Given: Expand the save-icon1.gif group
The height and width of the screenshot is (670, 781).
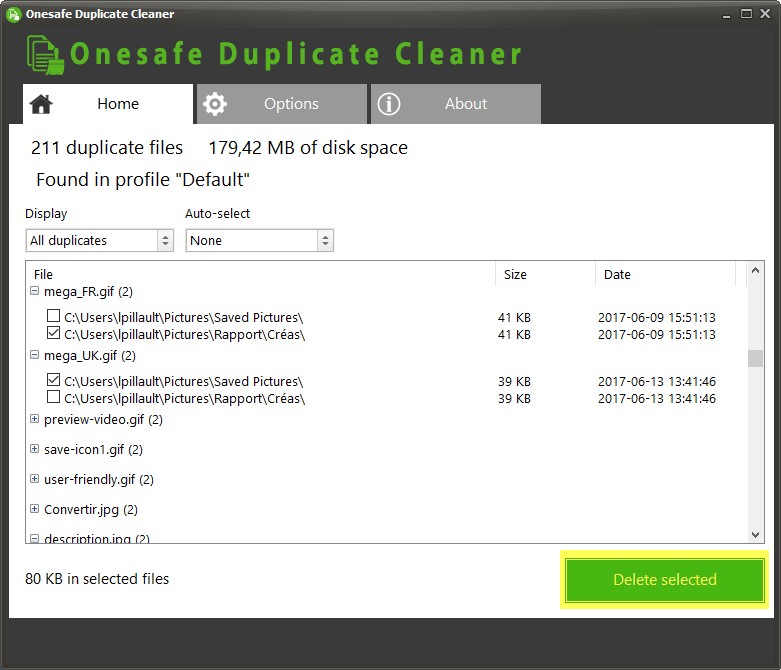Looking at the screenshot, I should 34,449.
